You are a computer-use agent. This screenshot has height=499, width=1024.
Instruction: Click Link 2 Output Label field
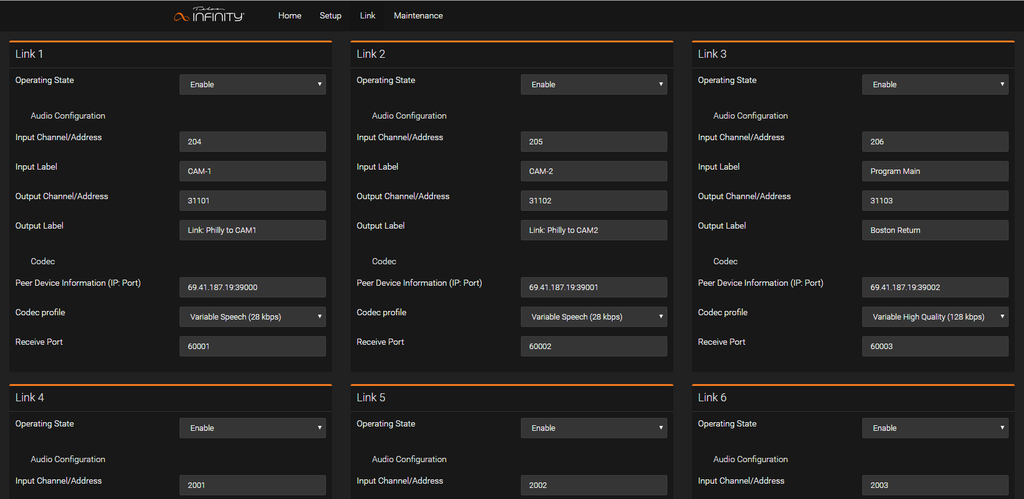(594, 230)
